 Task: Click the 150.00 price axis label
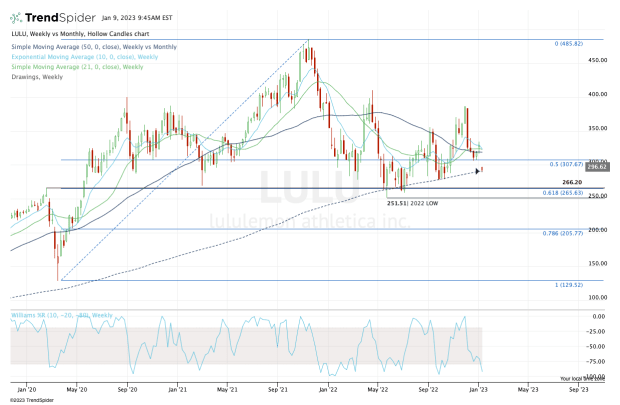(597, 263)
